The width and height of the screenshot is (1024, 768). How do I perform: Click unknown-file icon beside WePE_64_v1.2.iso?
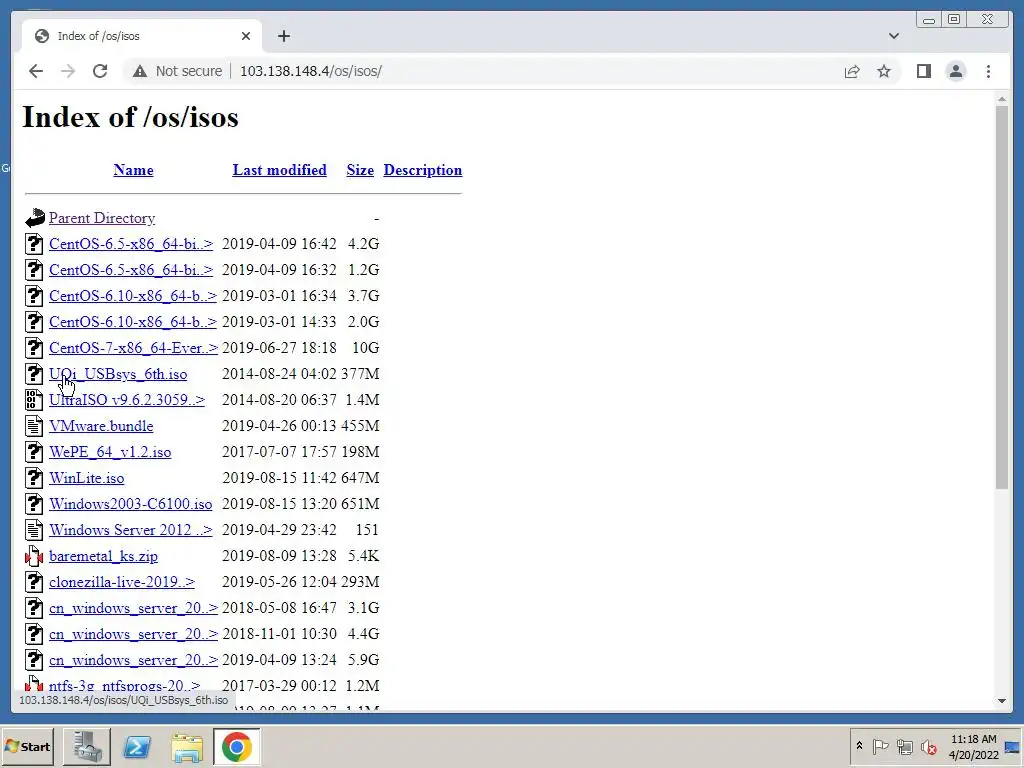point(34,452)
